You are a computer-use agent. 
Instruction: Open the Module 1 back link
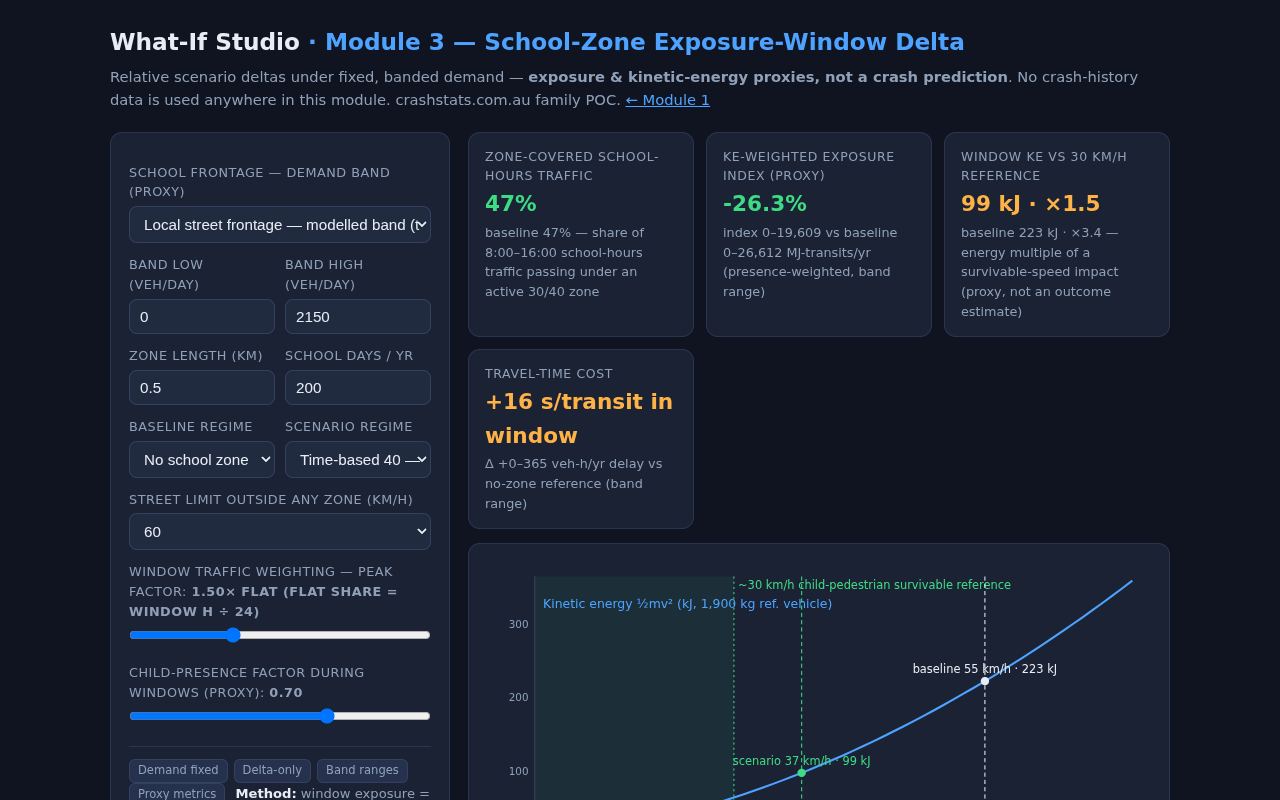pos(667,100)
